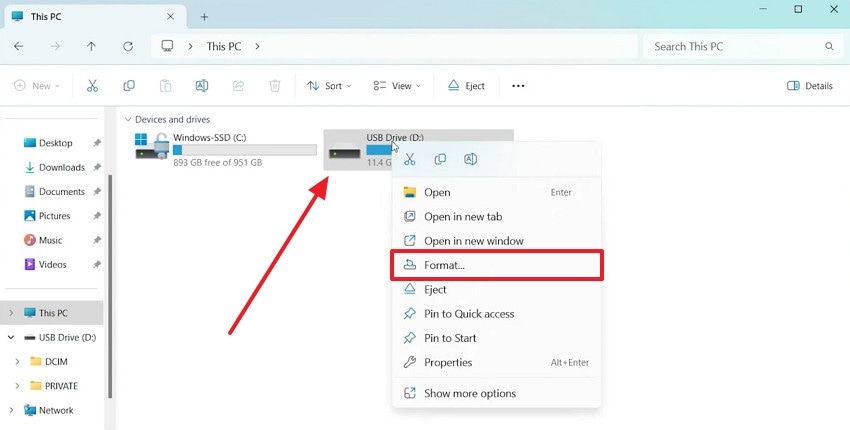
Task: Choose Pin to Start
Action: click(496, 338)
